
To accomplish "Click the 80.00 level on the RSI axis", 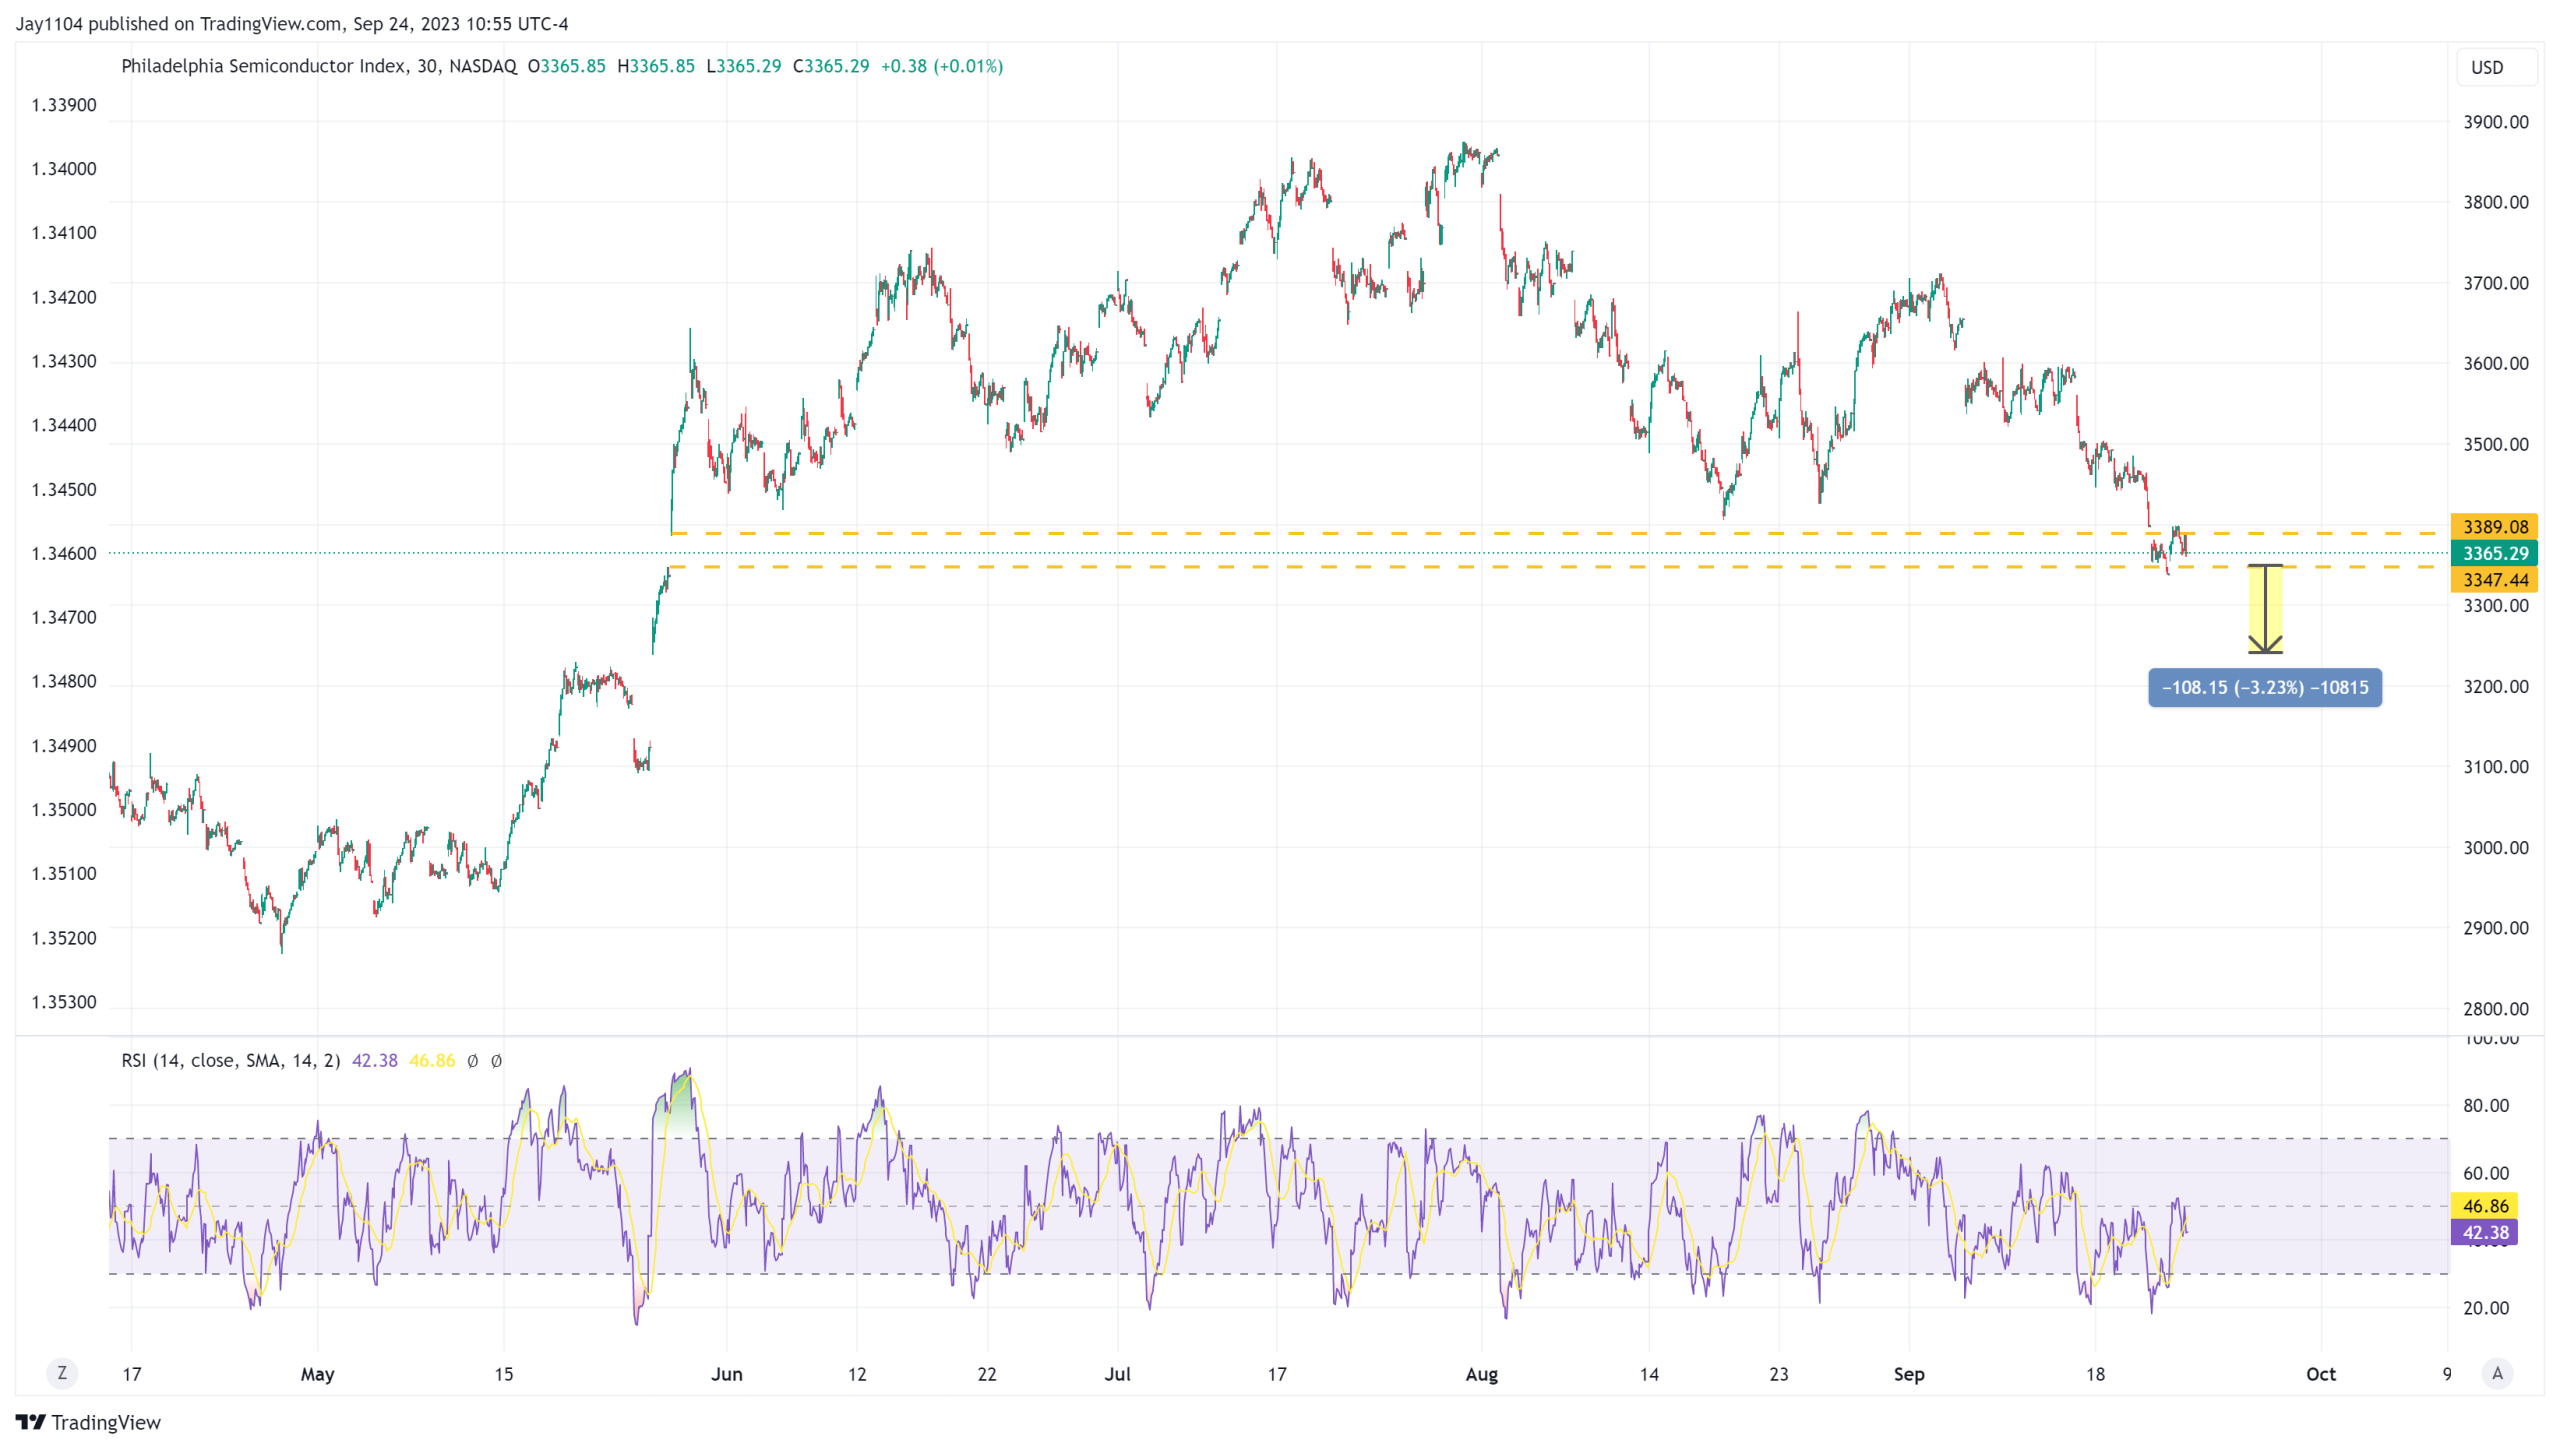I will [2485, 1105].
